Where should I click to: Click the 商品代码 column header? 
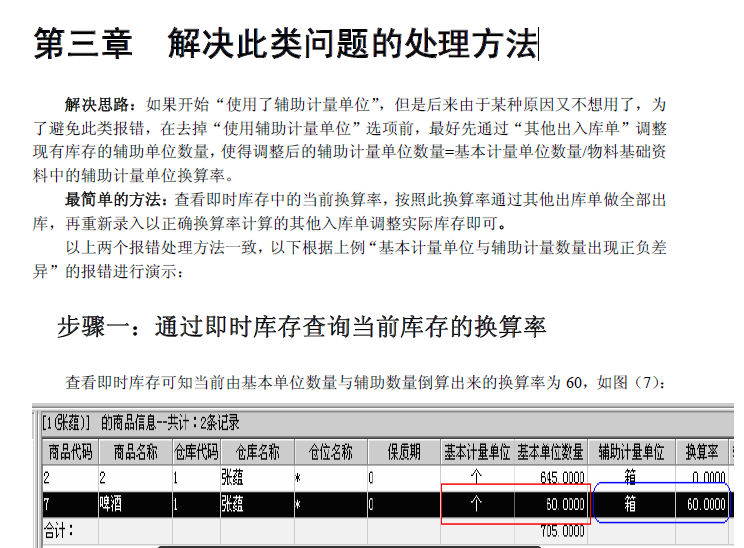(x=69, y=452)
